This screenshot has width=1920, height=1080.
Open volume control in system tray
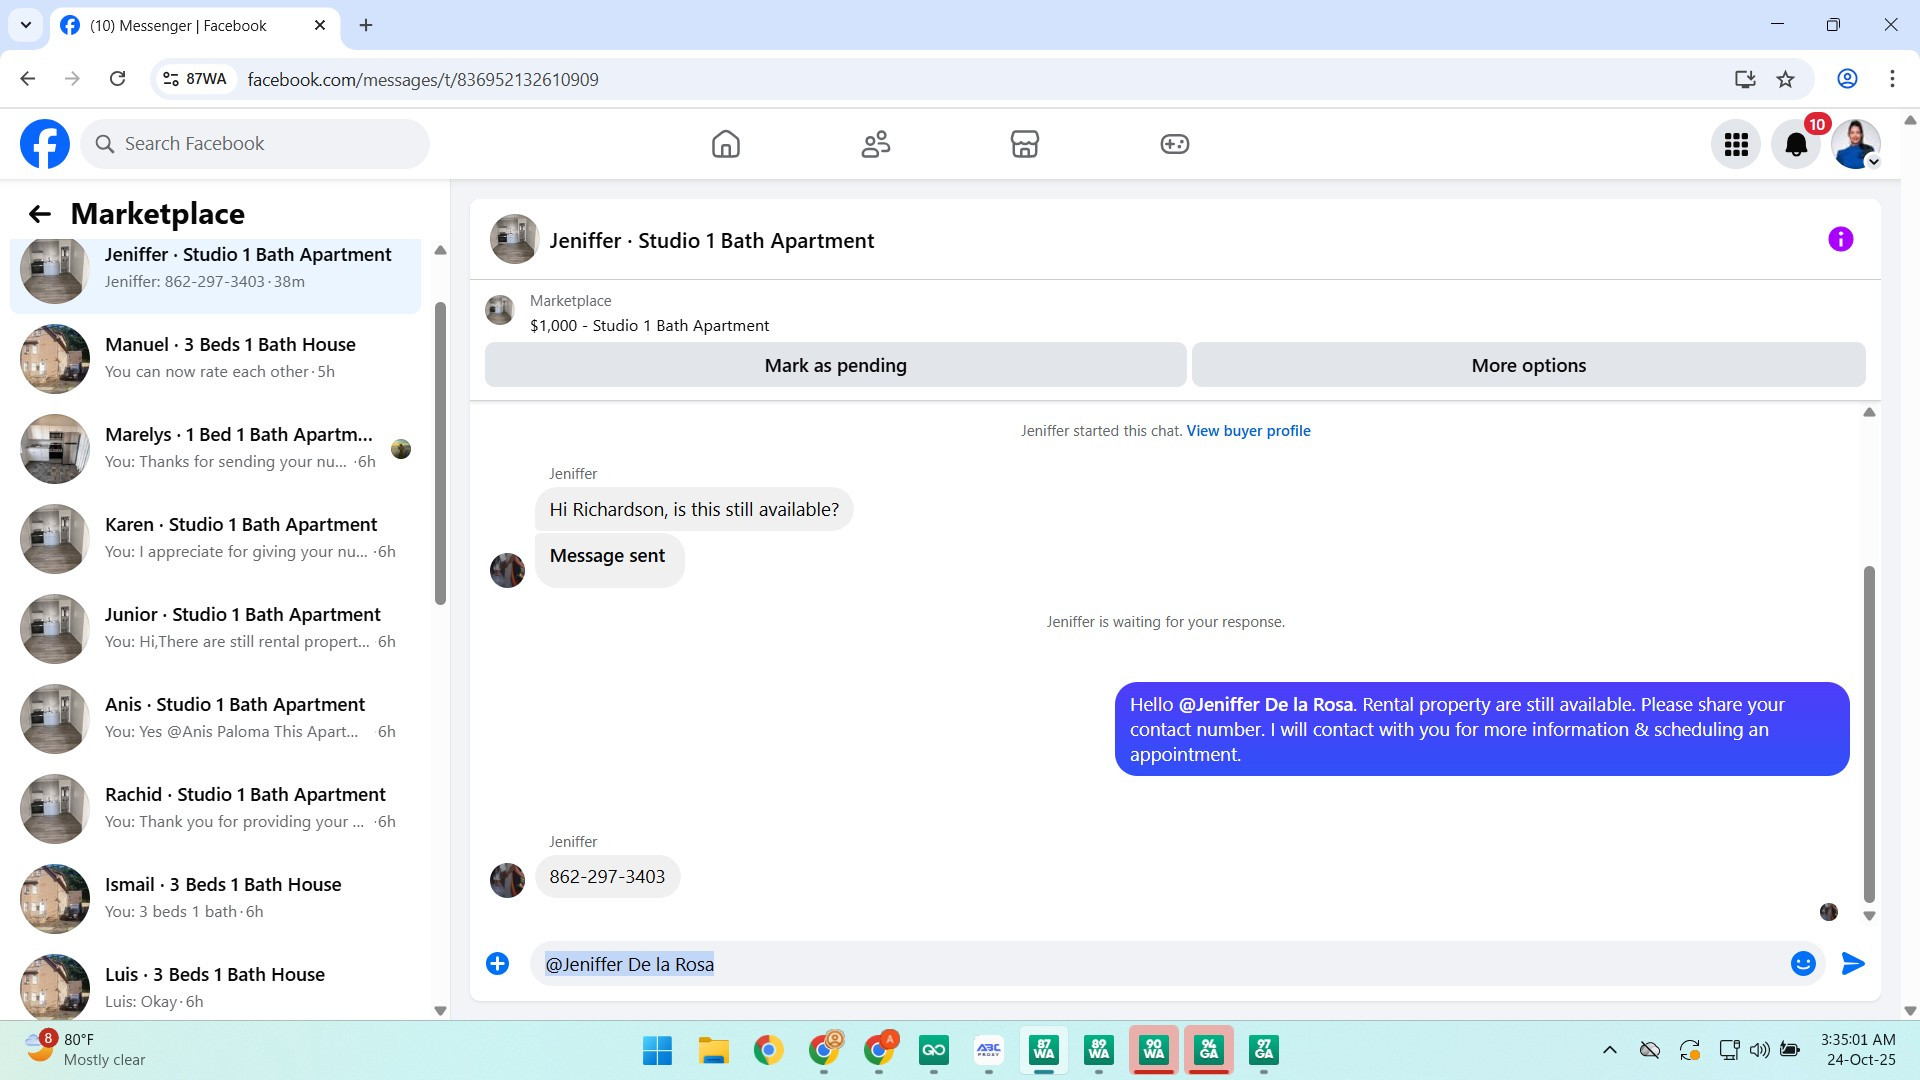click(1759, 1050)
